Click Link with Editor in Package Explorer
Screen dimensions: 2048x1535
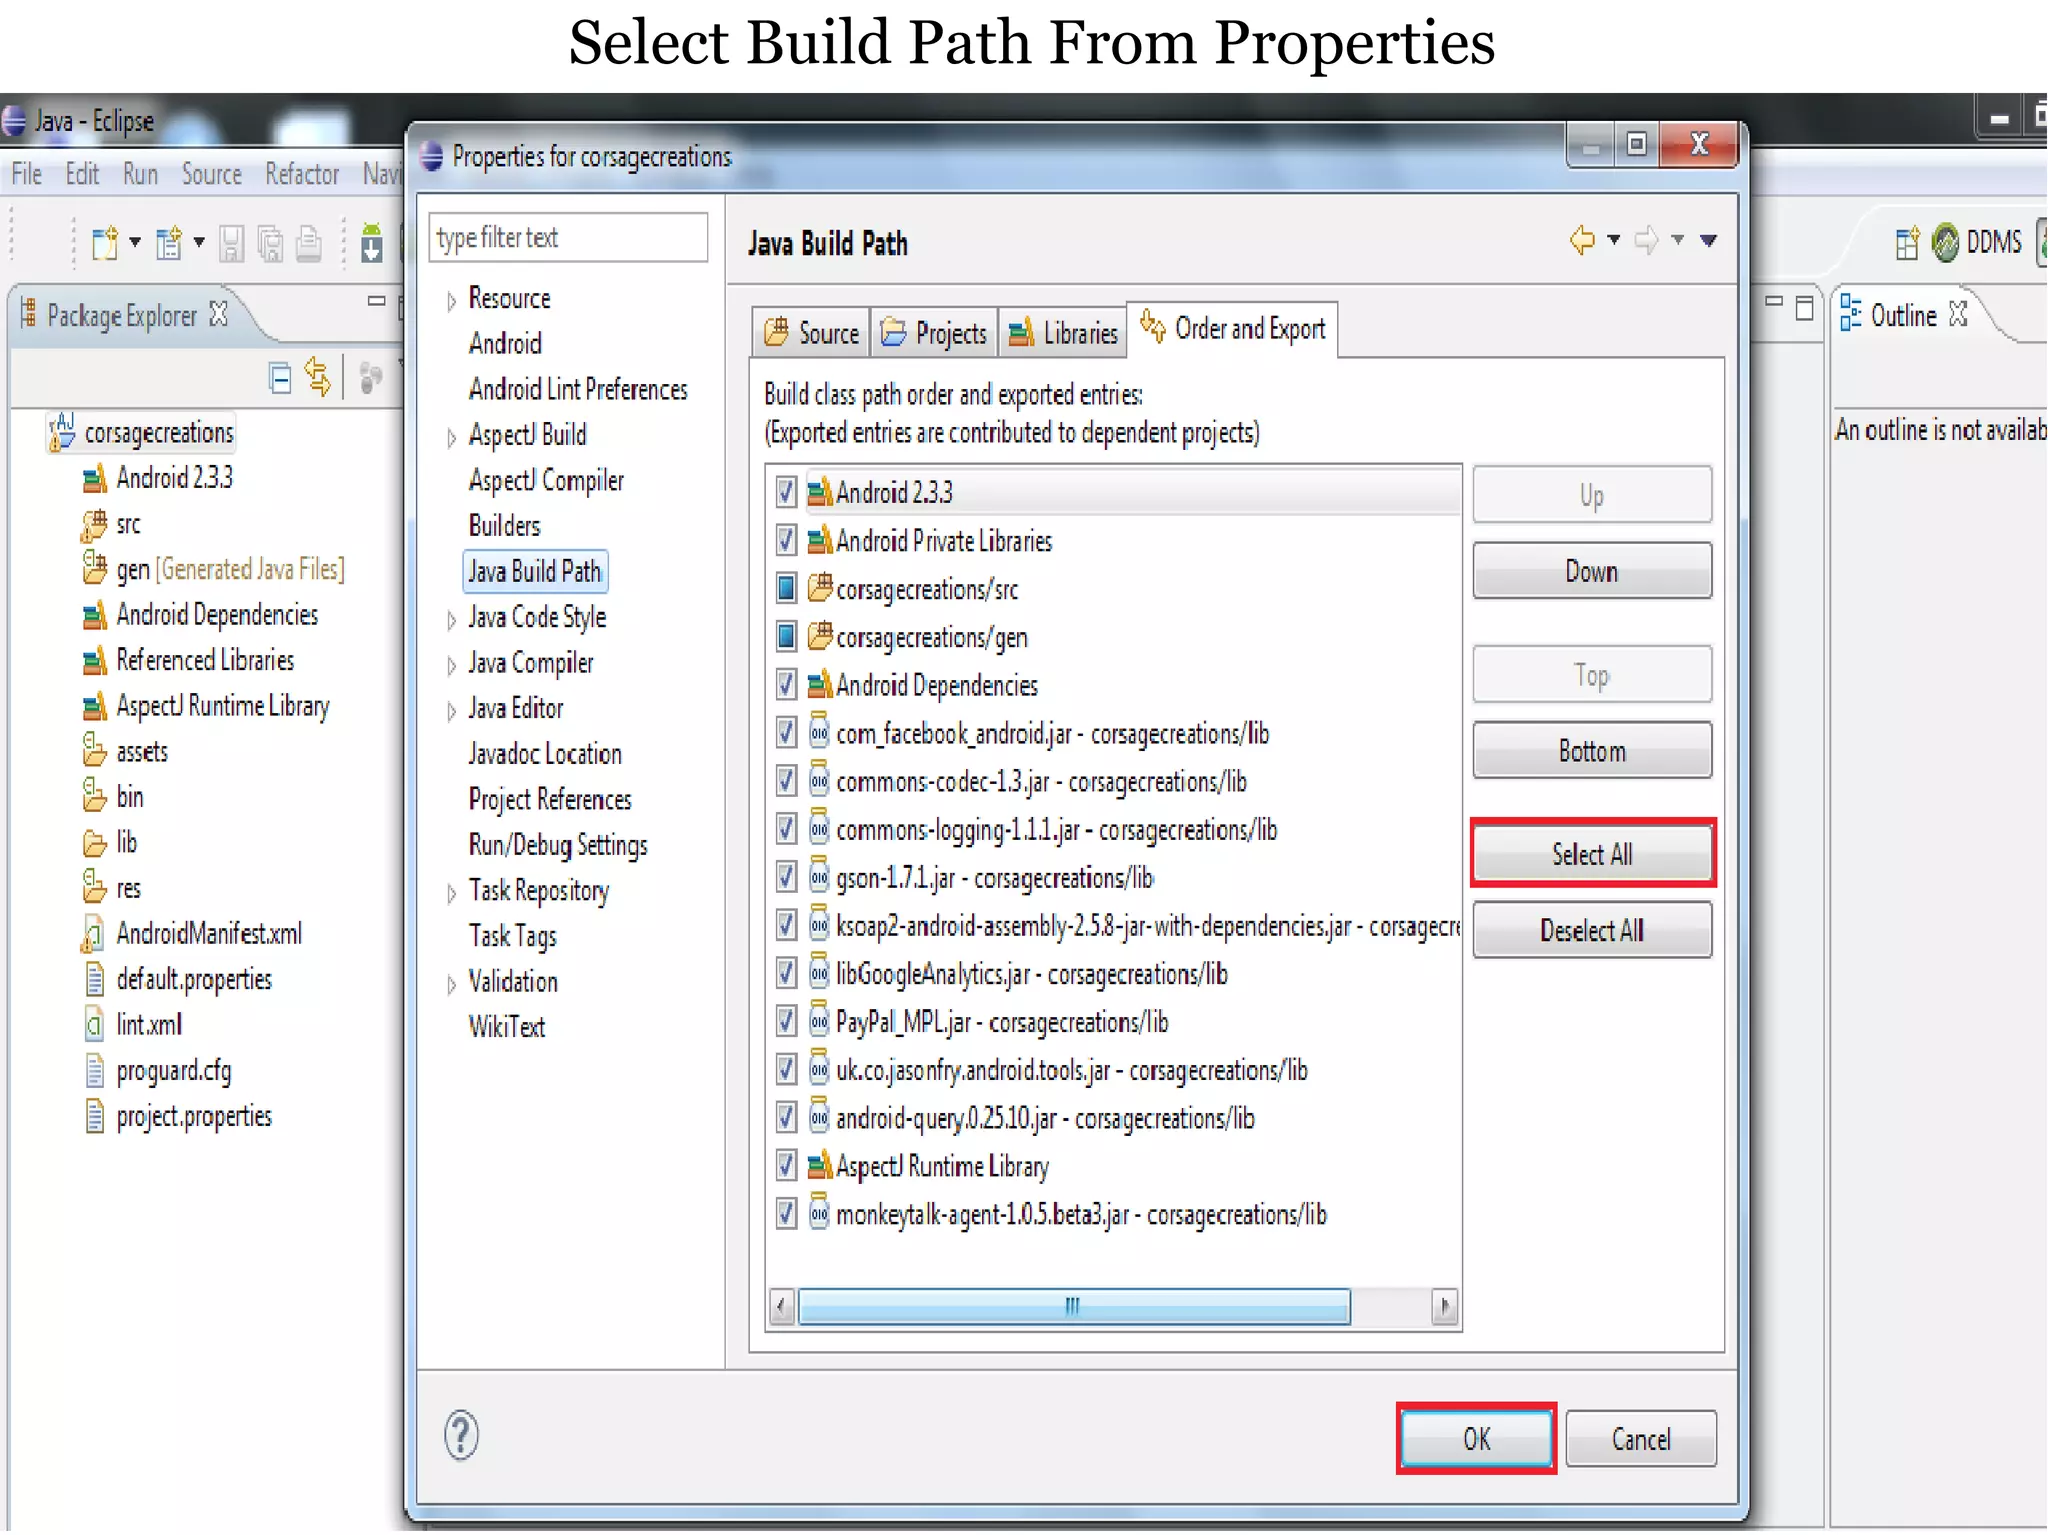point(318,378)
